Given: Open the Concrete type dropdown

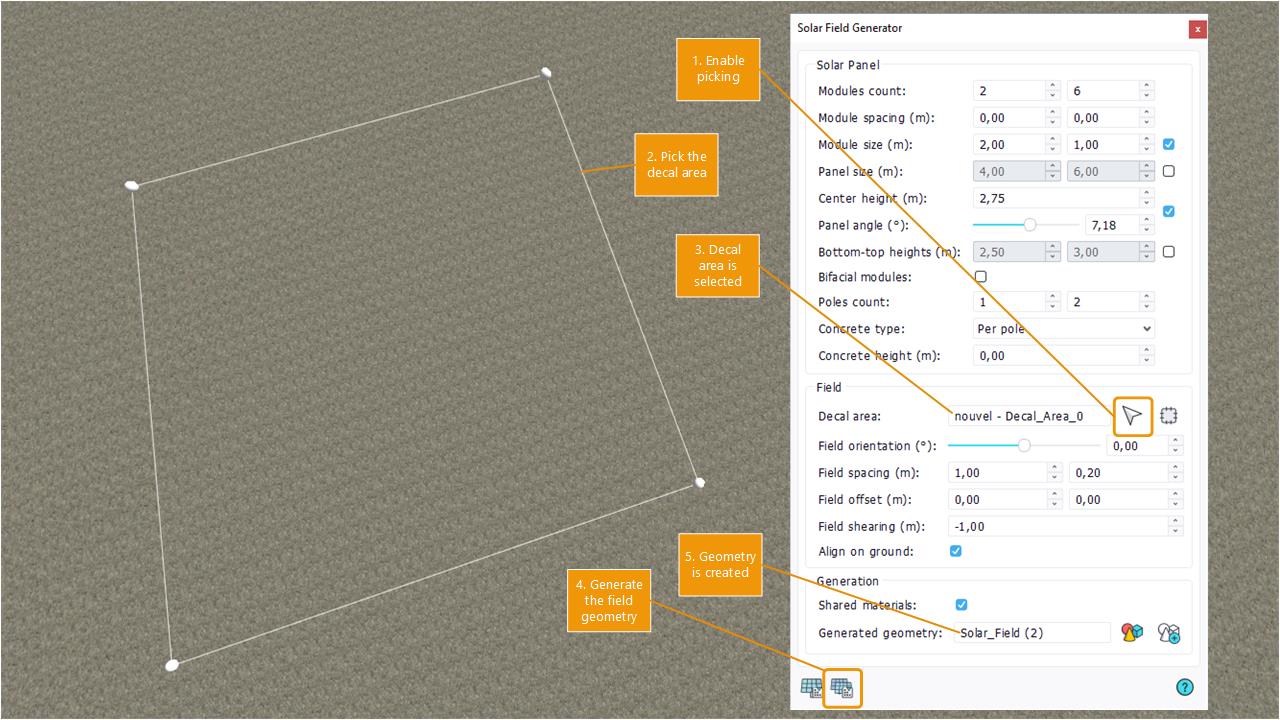Looking at the screenshot, I should tap(1062, 328).
